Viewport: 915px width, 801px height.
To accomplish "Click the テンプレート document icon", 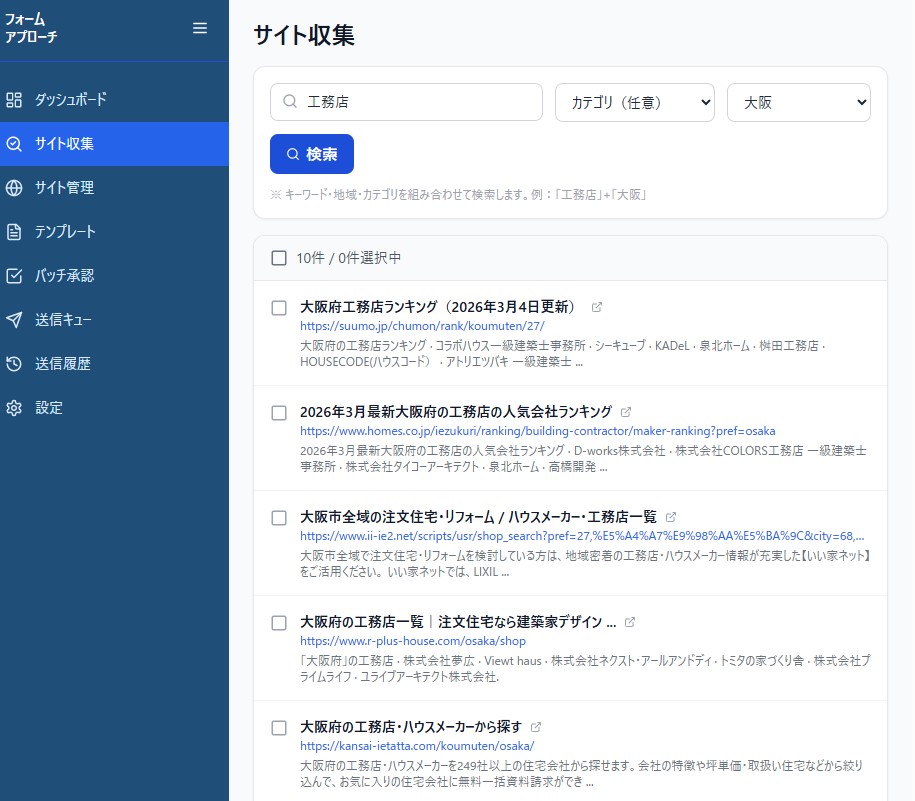I will coord(14,231).
